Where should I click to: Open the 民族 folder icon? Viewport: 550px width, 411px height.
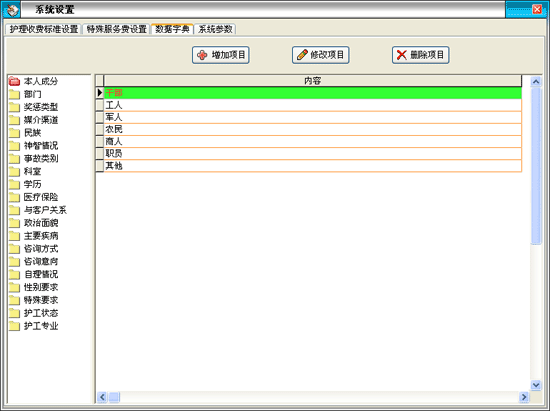[14, 133]
